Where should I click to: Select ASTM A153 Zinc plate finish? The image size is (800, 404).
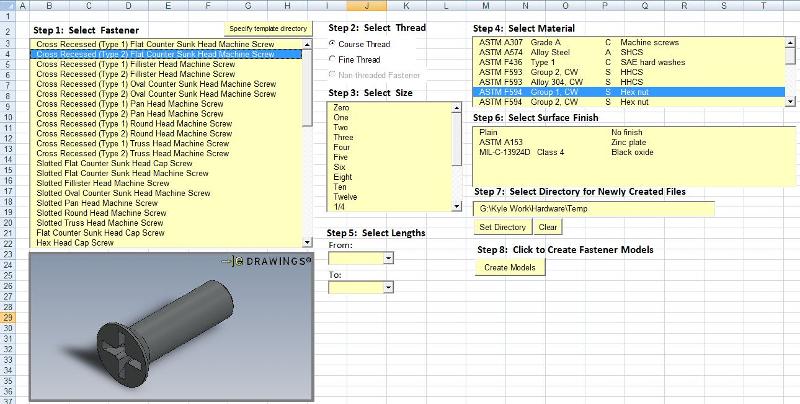tap(633, 142)
